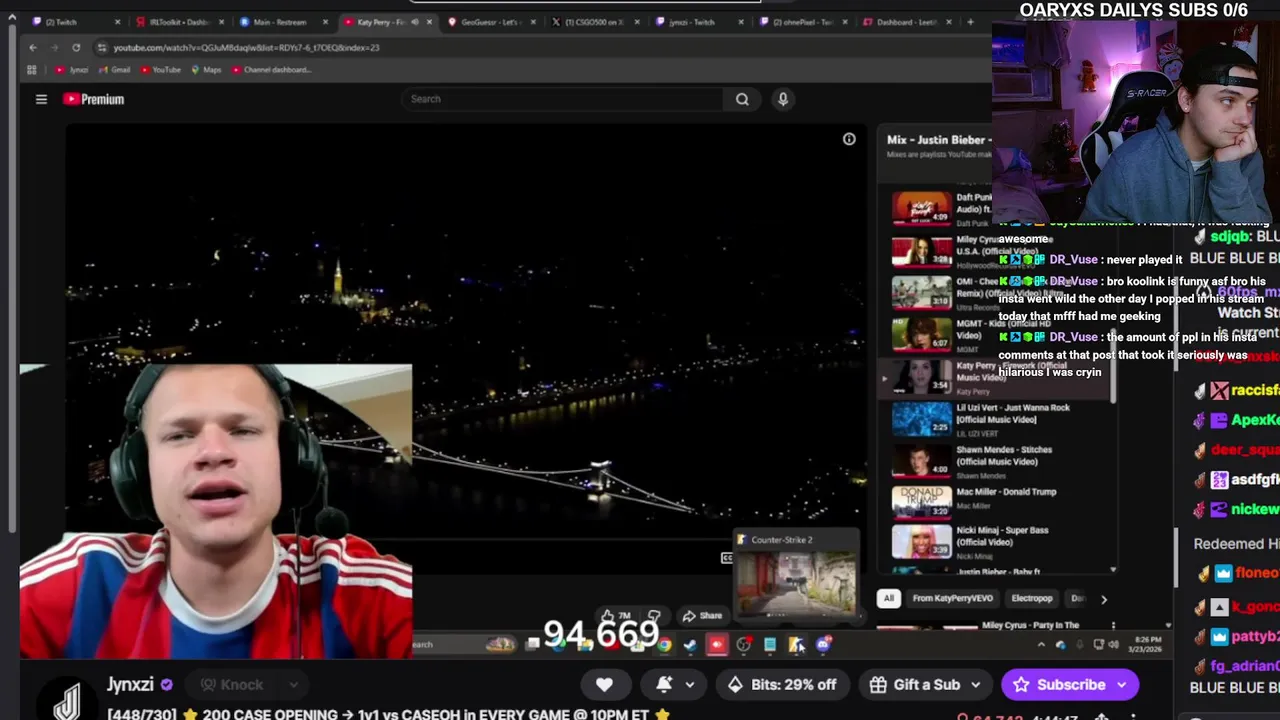Switch to the GeoGuessr browser tab

(x=492, y=22)
